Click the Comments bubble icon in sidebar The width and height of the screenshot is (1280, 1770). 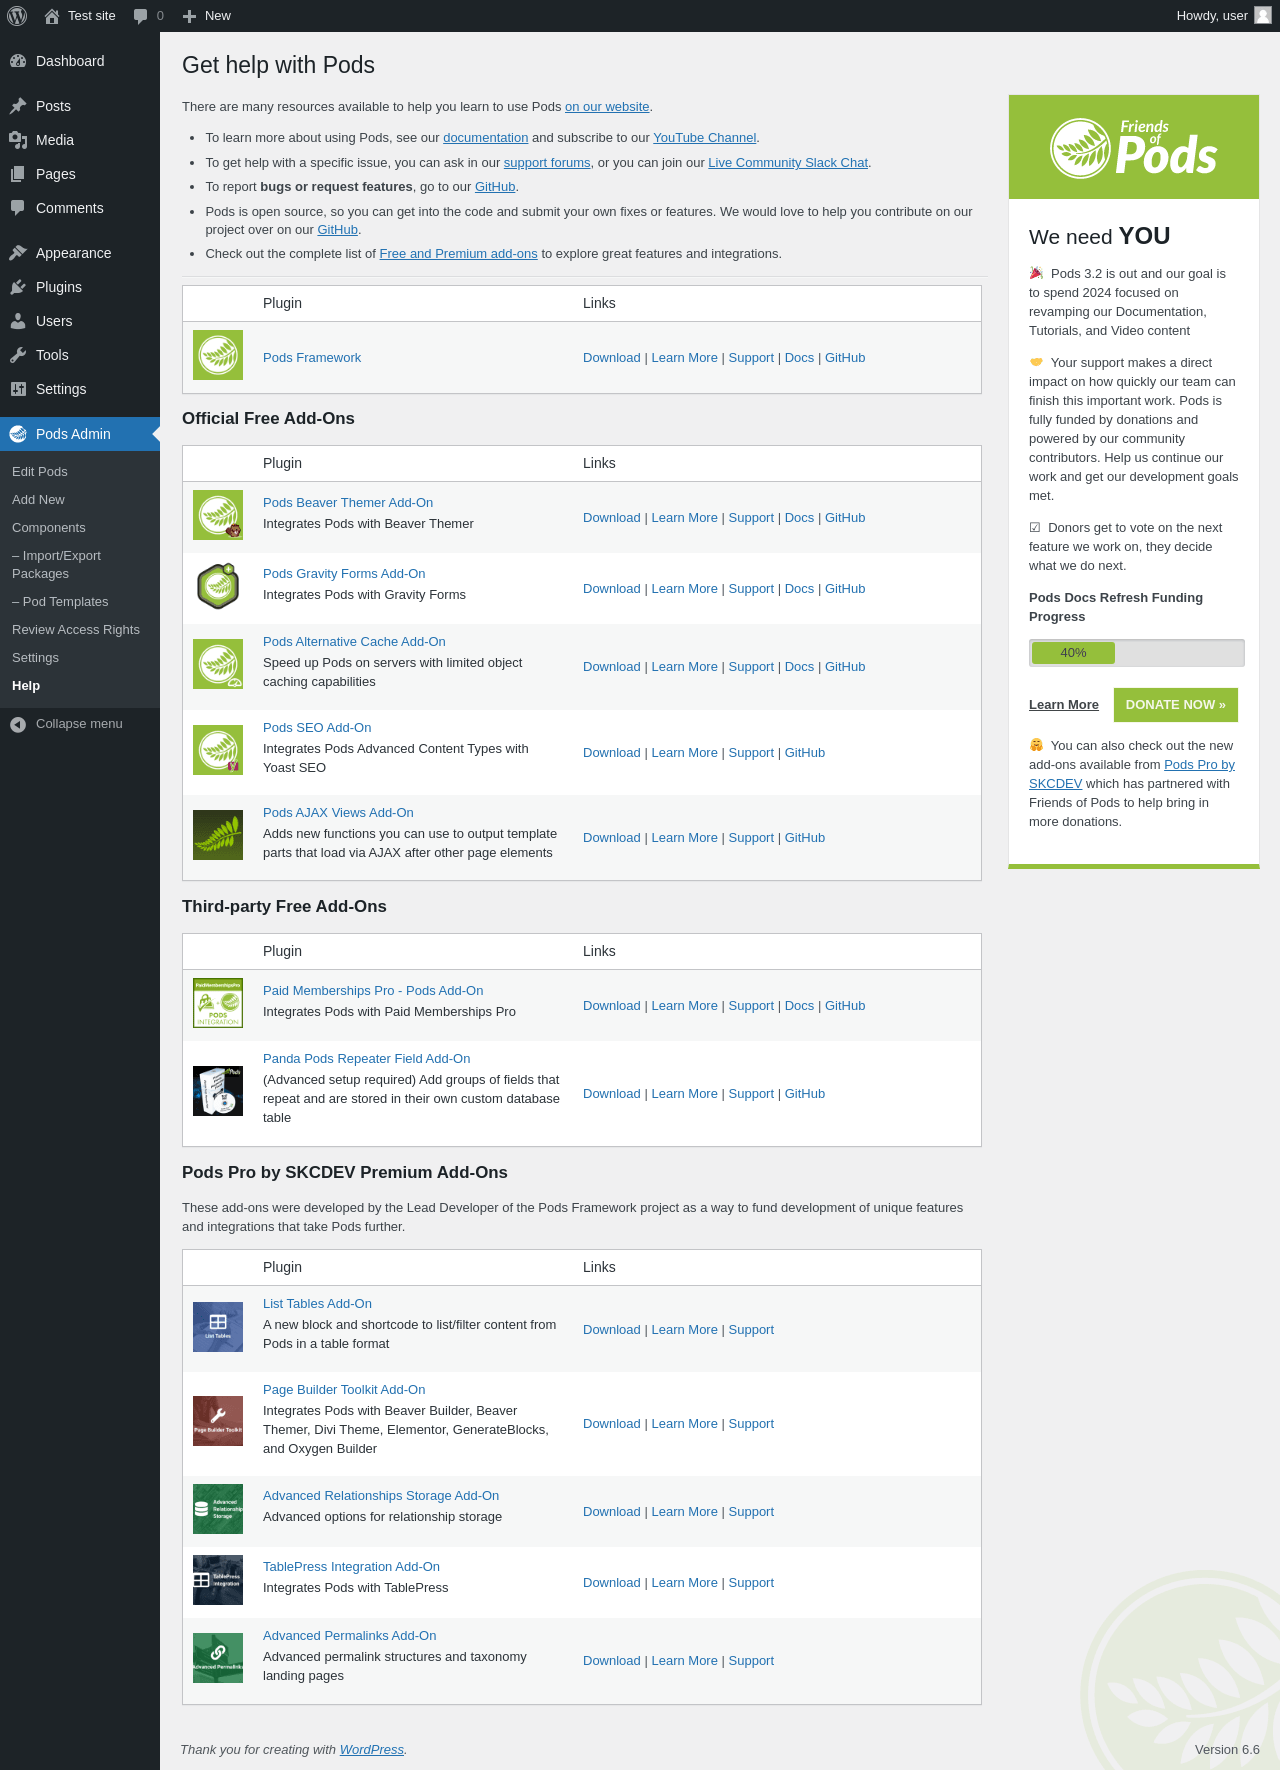18,208
